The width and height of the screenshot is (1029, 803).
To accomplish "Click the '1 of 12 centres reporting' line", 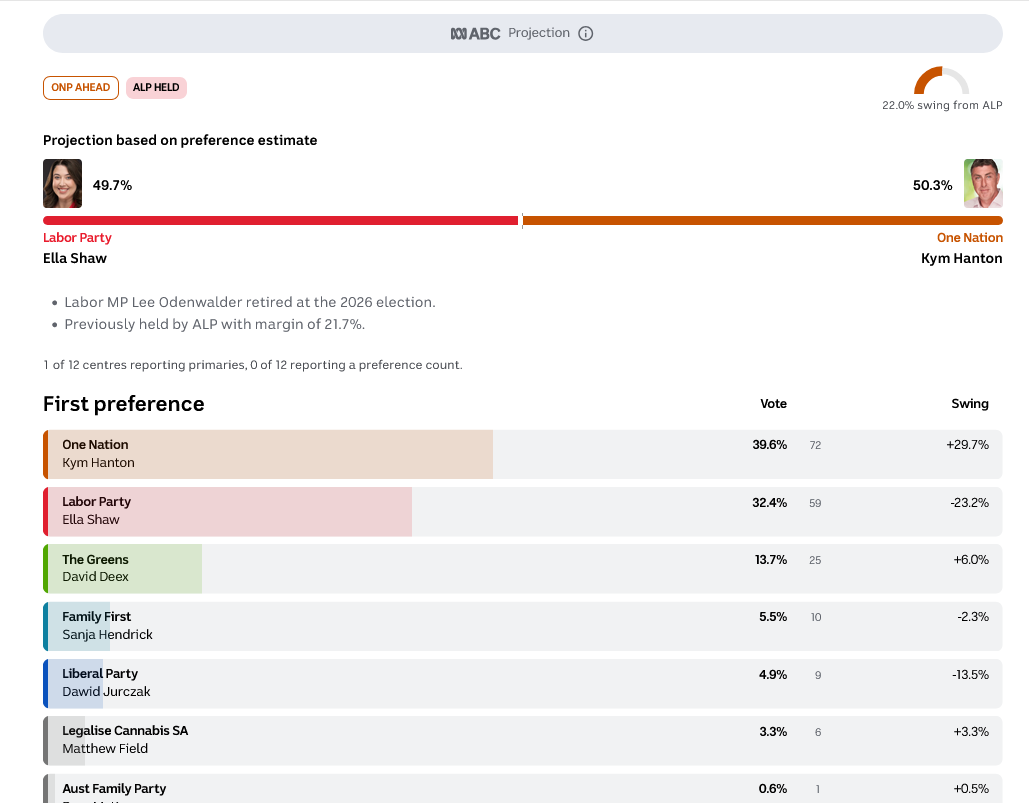I will (x=253, y=365).
